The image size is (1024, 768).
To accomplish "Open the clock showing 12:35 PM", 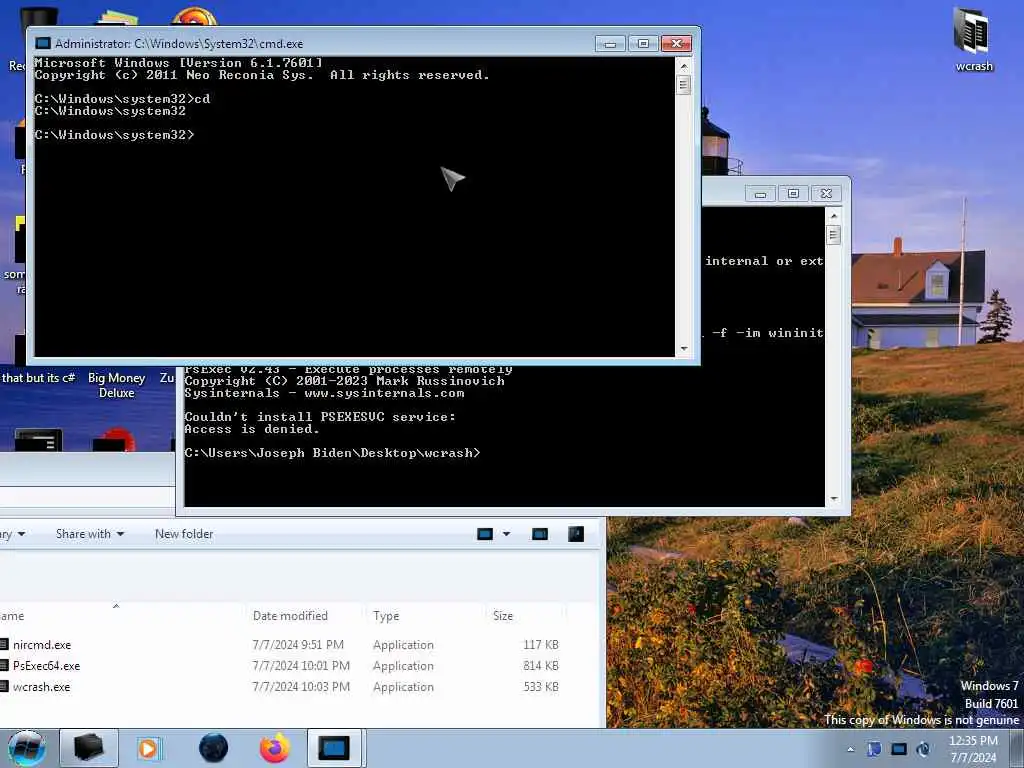I will [x=973, y=749].
